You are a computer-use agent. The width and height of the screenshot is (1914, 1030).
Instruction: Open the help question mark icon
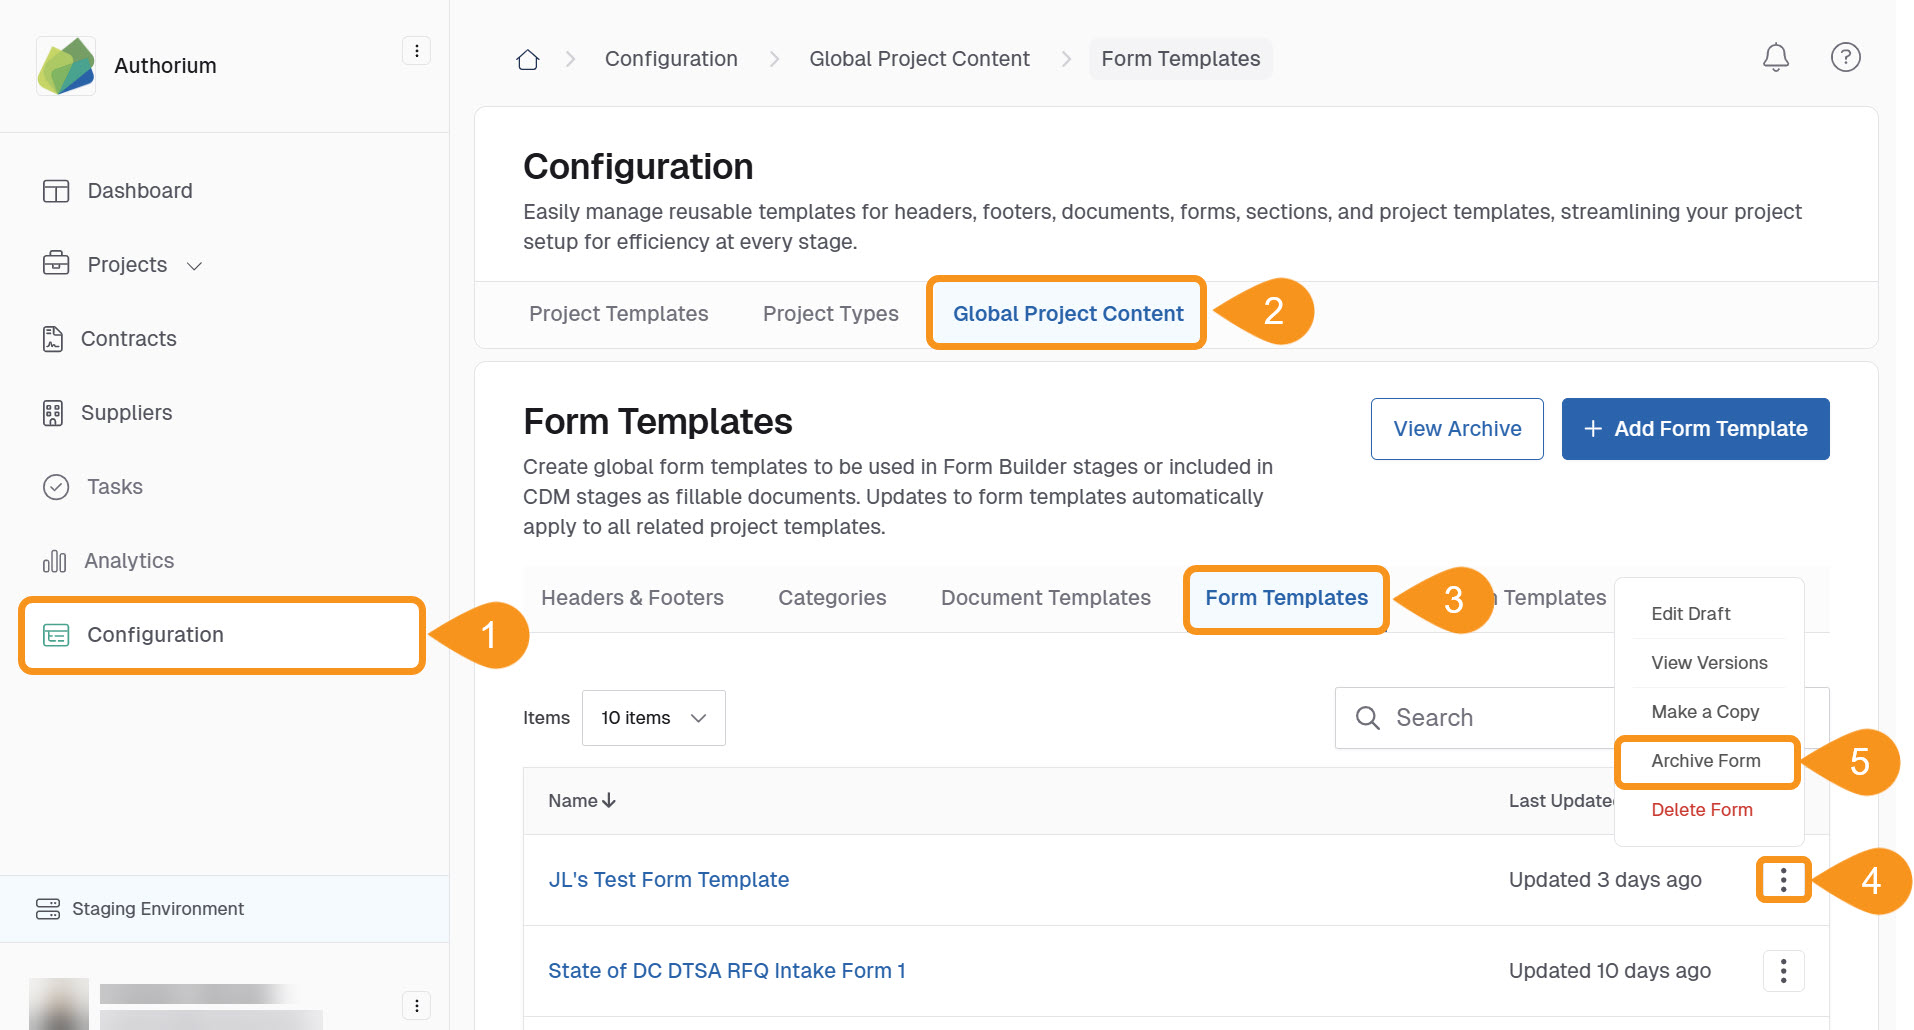[1845, 58]
